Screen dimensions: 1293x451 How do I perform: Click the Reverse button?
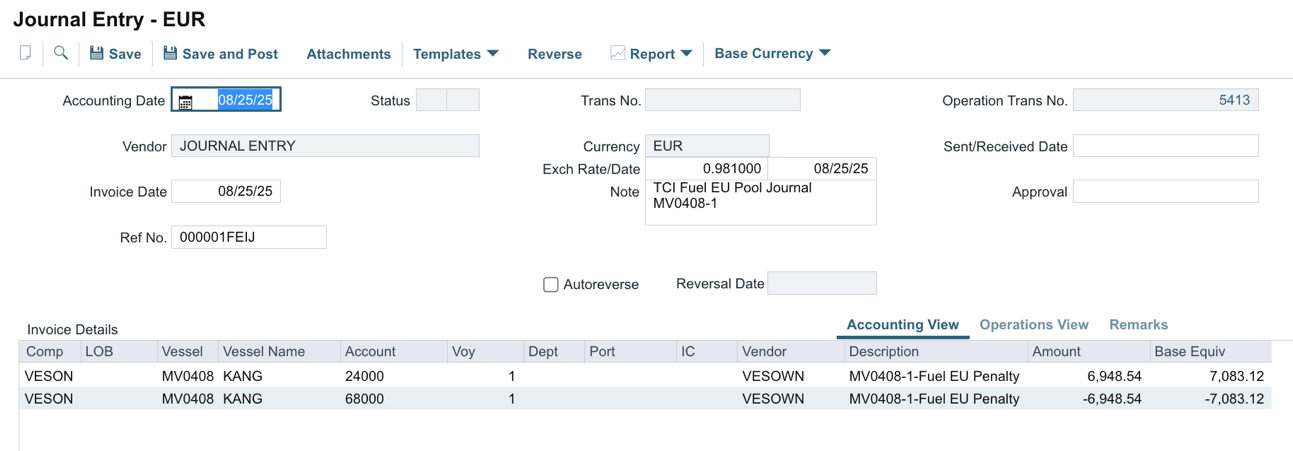[554, 54]
